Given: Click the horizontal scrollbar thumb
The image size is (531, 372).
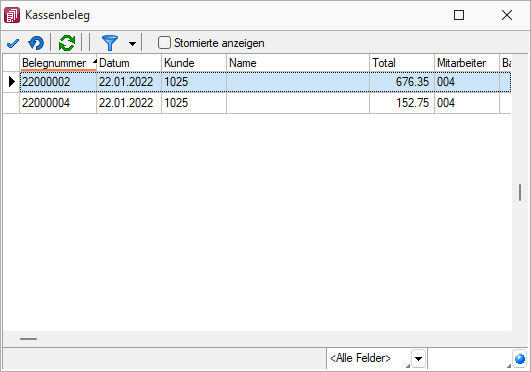Looking at the screenshot, I should pyautogui.click(x=28, y=339).
